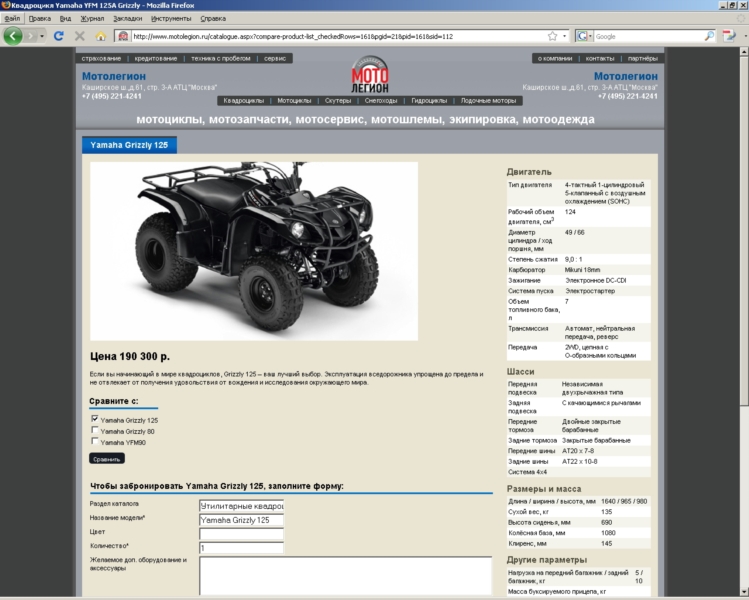Open the Google search engine selector
The width and height of the screenshot is (749, 600).
tap(584, 36)
